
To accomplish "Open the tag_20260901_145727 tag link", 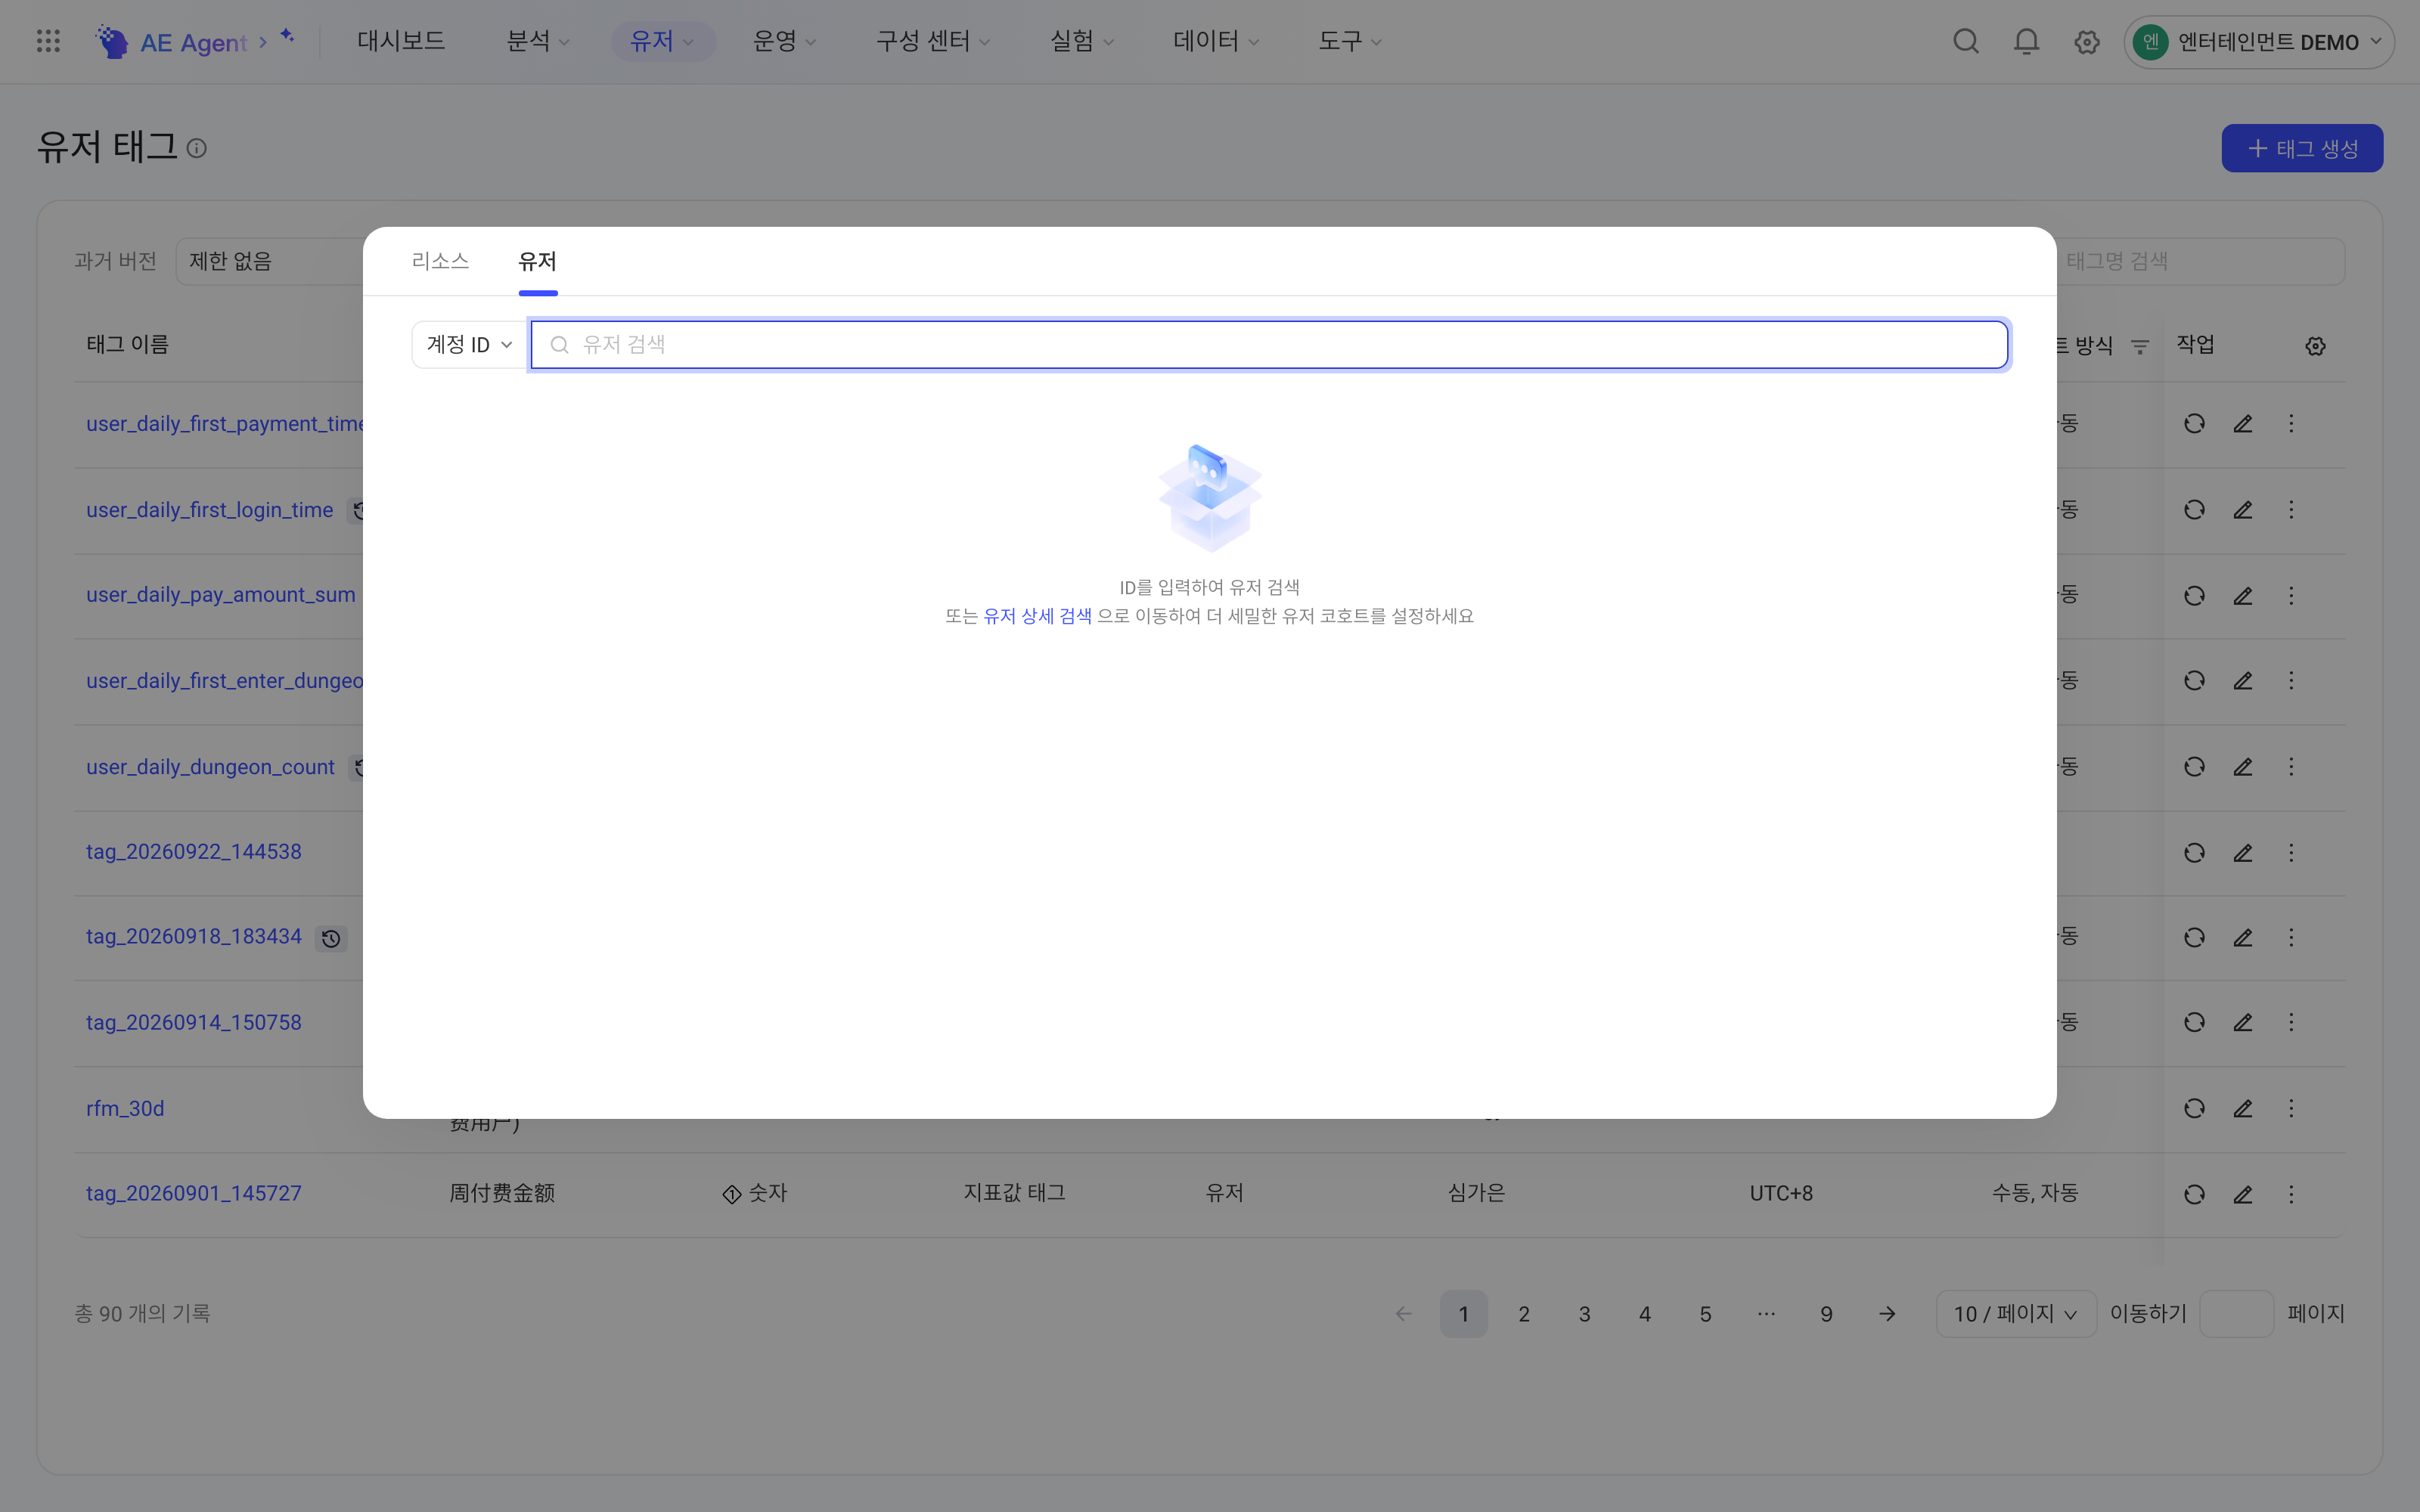I will tap(194, 1193).
